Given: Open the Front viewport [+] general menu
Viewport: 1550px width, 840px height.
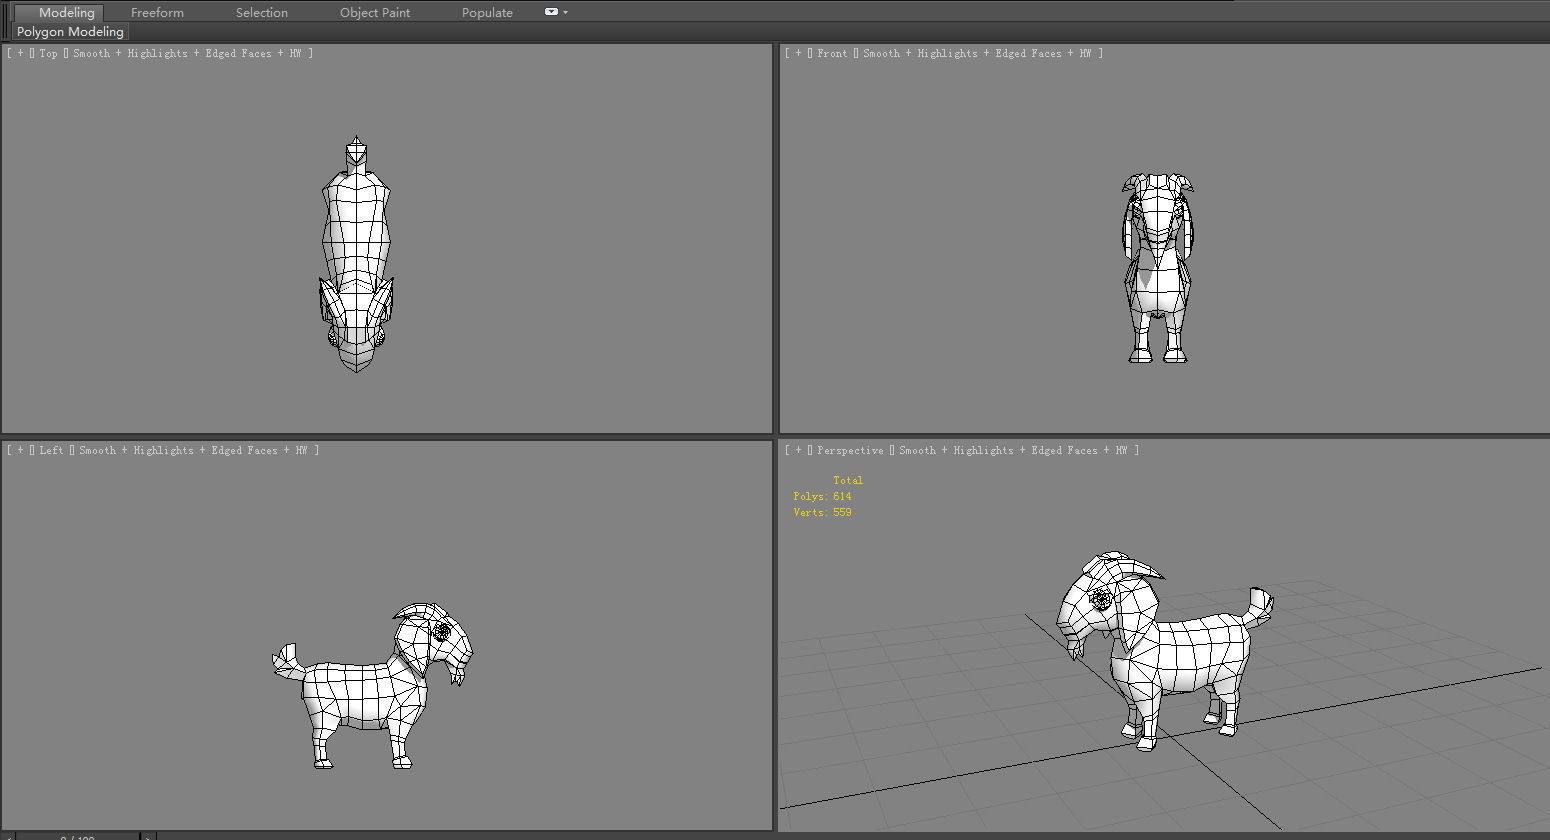Looking at the screenshot, I should click(x=799, y=53).
